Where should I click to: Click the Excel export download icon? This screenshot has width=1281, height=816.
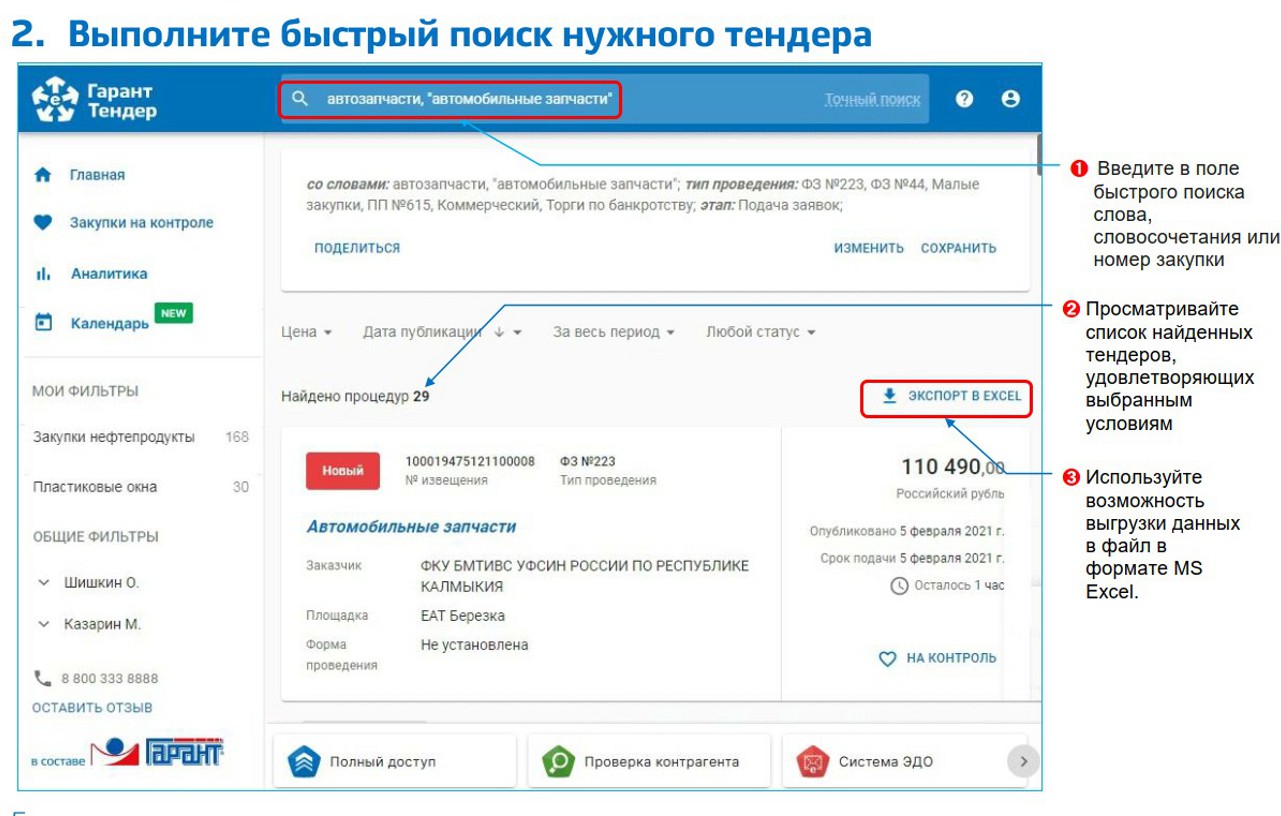coord(889,396)
